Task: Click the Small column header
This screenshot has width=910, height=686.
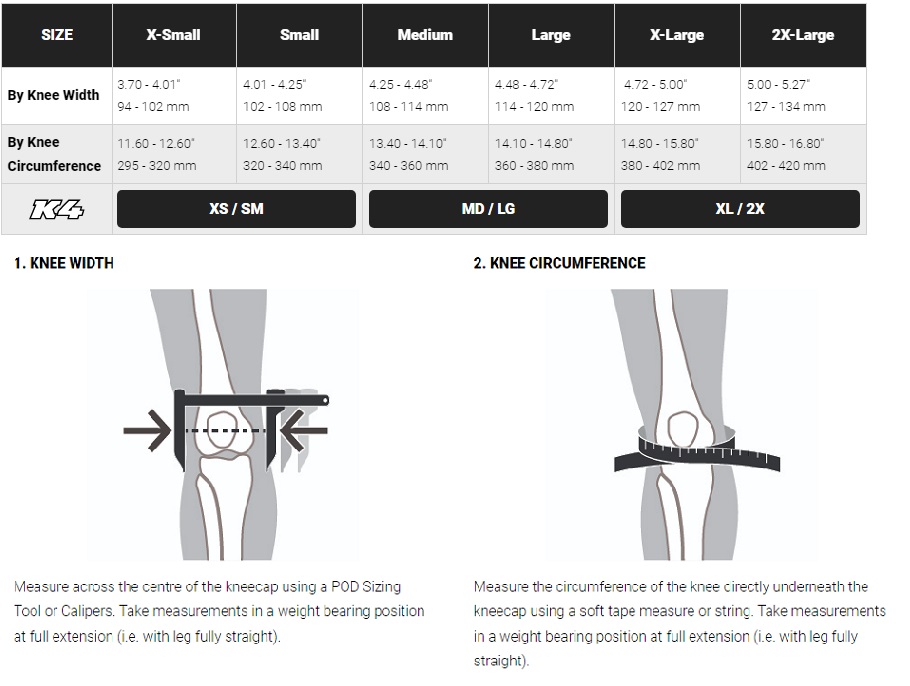Action: (x=299, y=35)
